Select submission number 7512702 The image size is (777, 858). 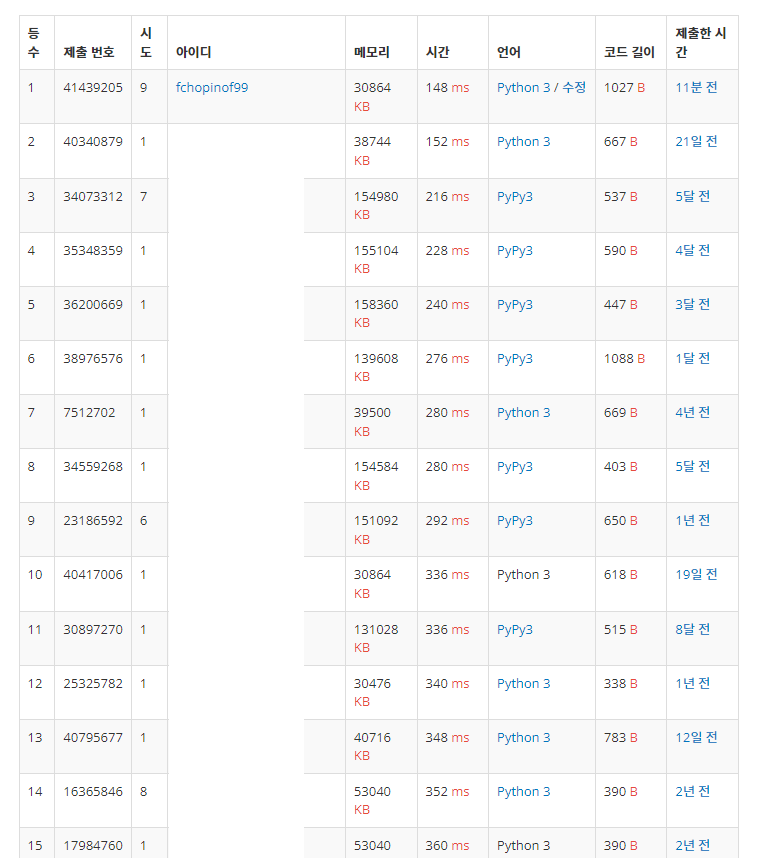tap(89, 413)
